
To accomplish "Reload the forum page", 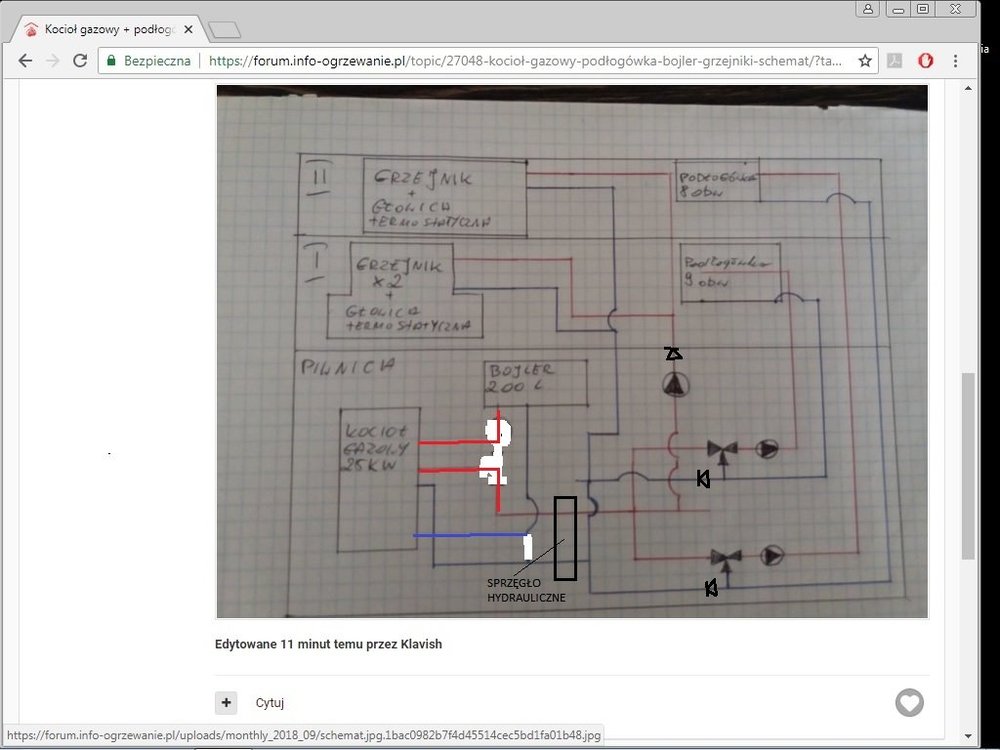I will [80, 61].
